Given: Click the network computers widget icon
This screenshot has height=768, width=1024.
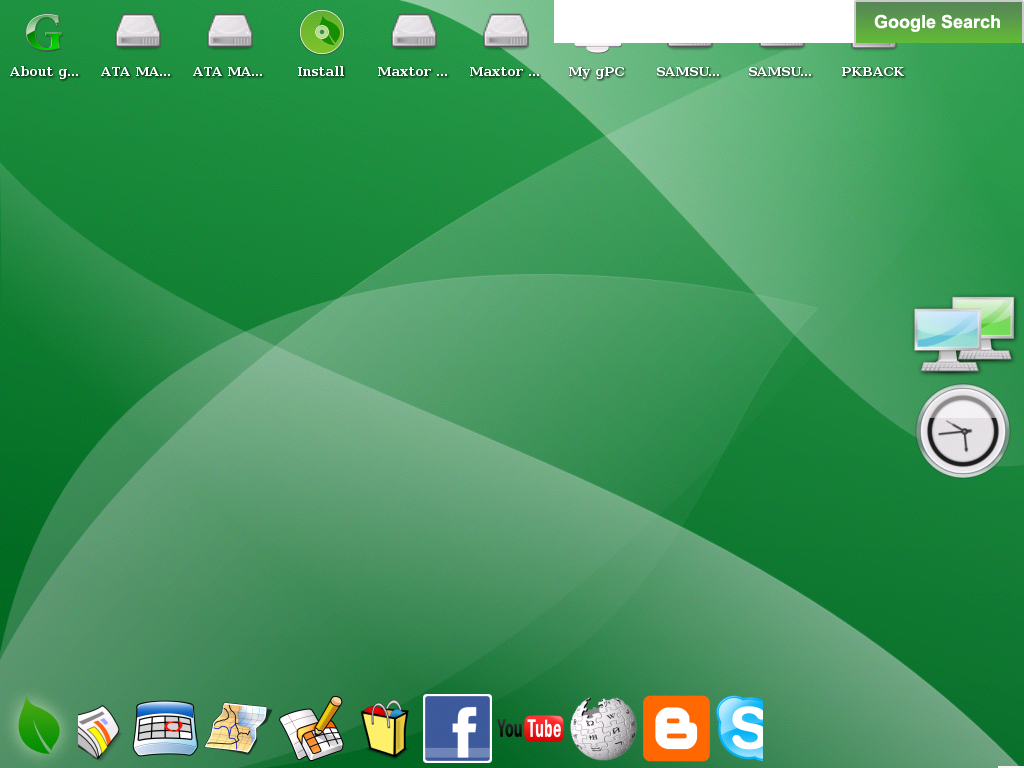Looking at the screenshot, I should (963, 334).
